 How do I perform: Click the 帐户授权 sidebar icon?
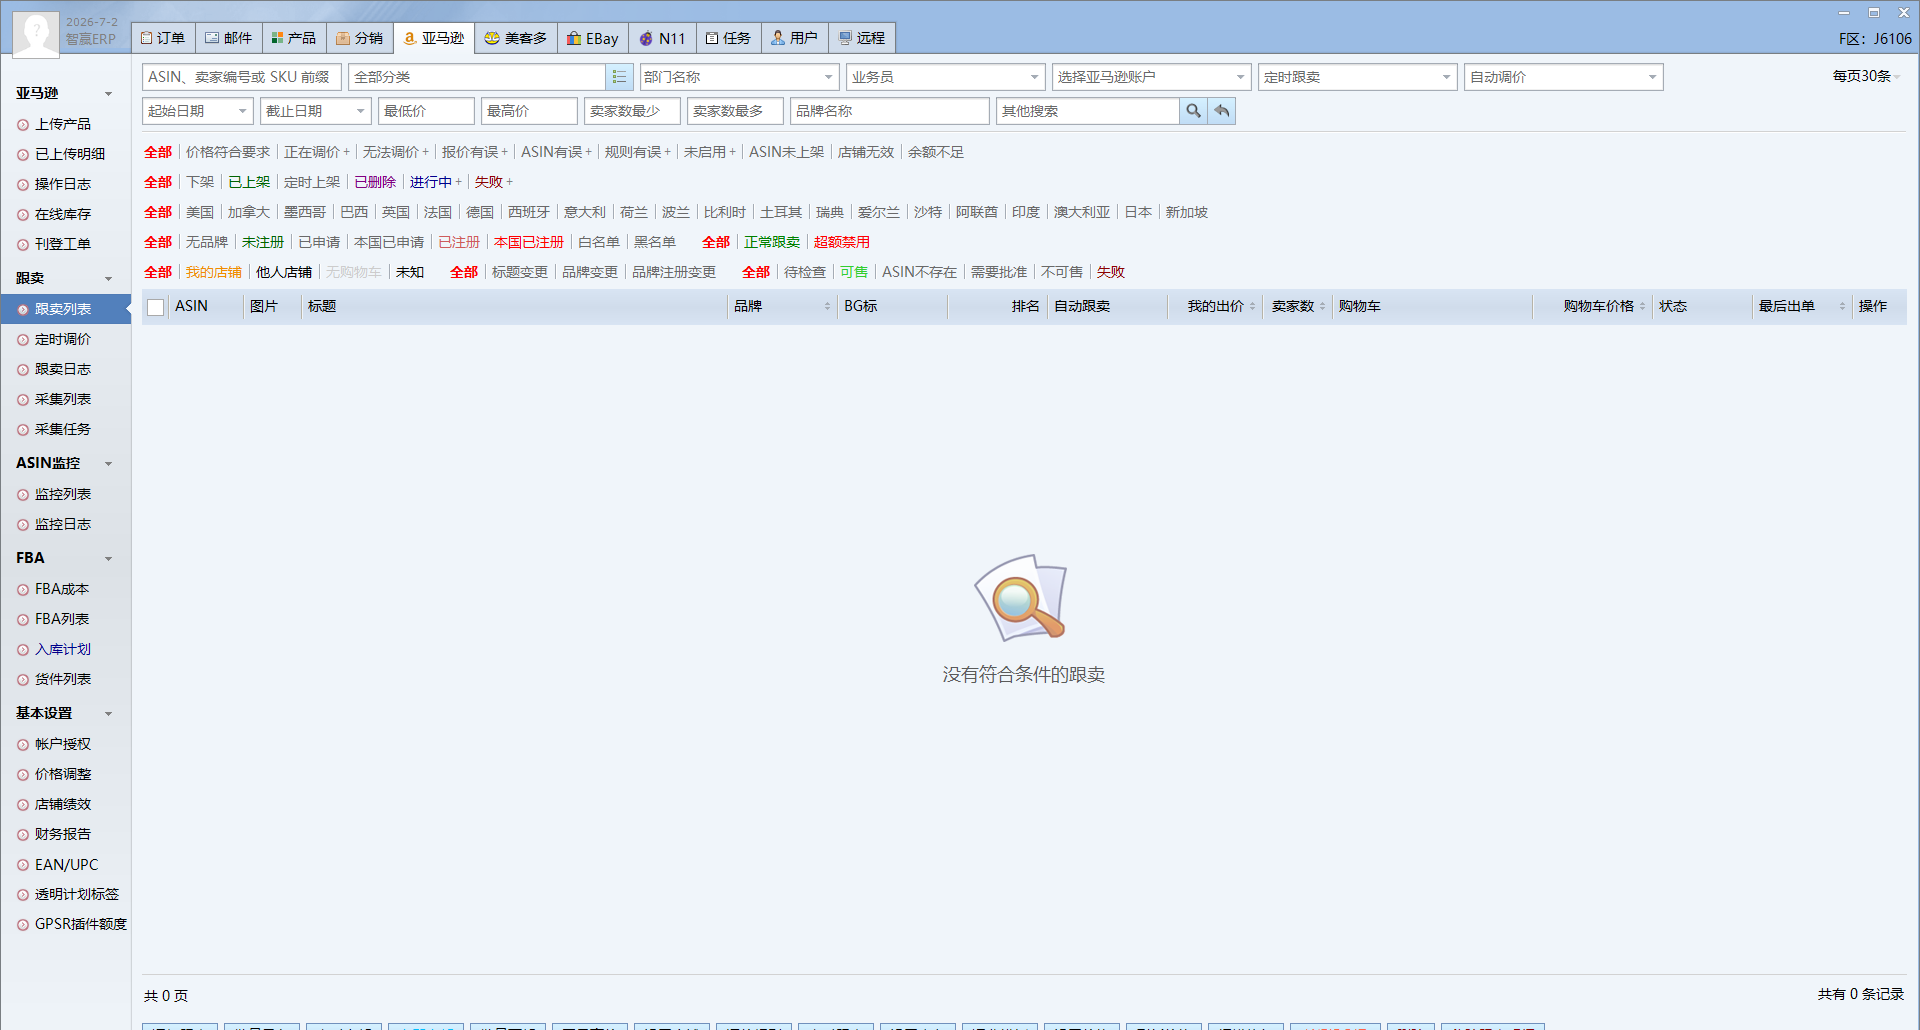tap(23, 745)
